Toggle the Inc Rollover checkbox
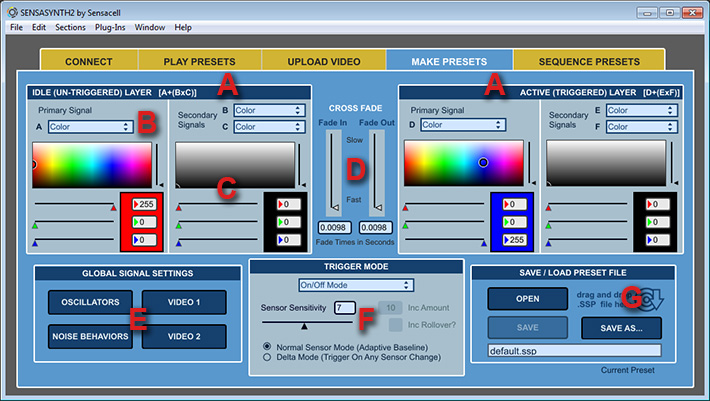Screen dimensions: 710x401 click(x=395, y=325)
